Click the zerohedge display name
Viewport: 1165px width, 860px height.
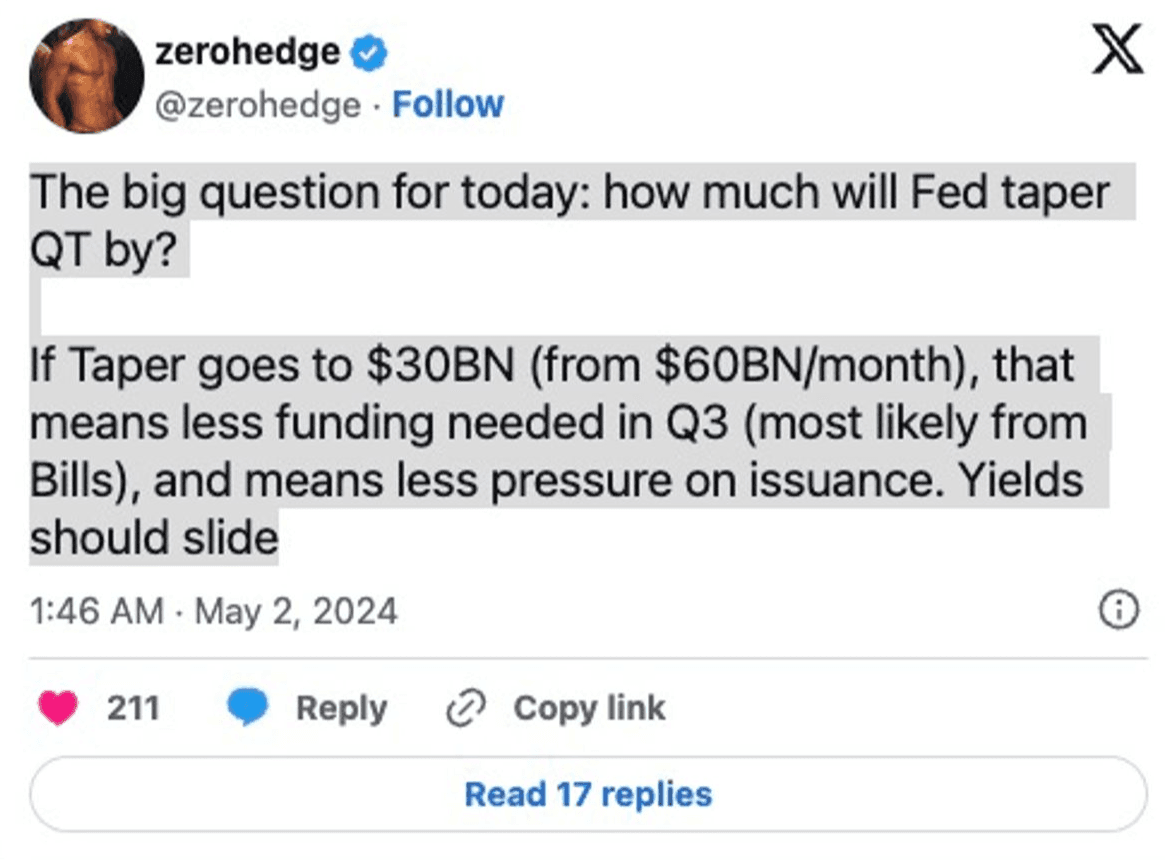(247, 52)
